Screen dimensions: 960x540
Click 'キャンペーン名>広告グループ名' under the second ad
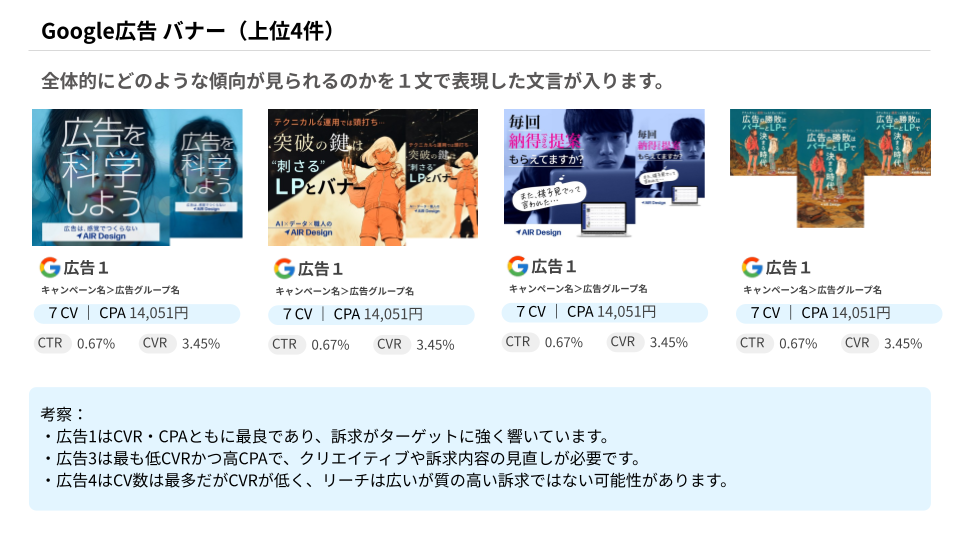(x=345, y=291)
